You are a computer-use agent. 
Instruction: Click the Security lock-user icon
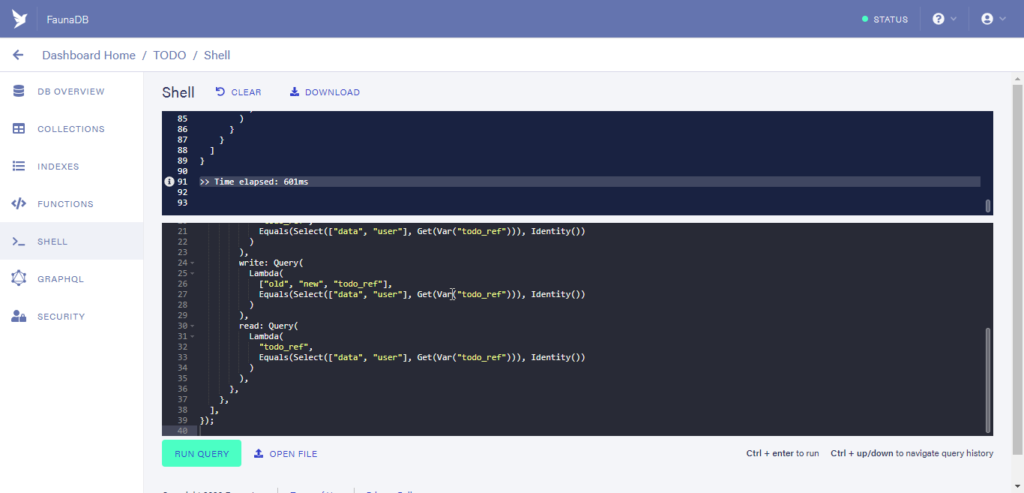pyautogui.click(x=19, y=317)
